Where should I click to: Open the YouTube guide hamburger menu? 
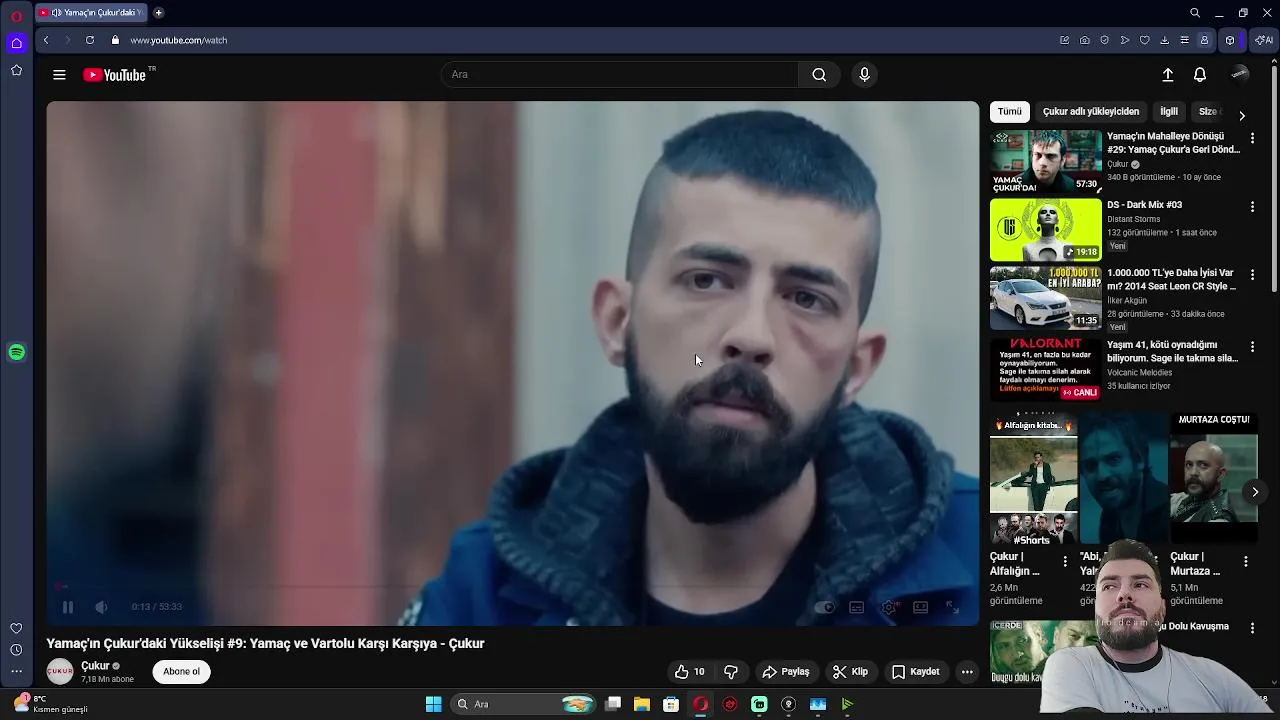pyautogui.click(x=59, y=75)
